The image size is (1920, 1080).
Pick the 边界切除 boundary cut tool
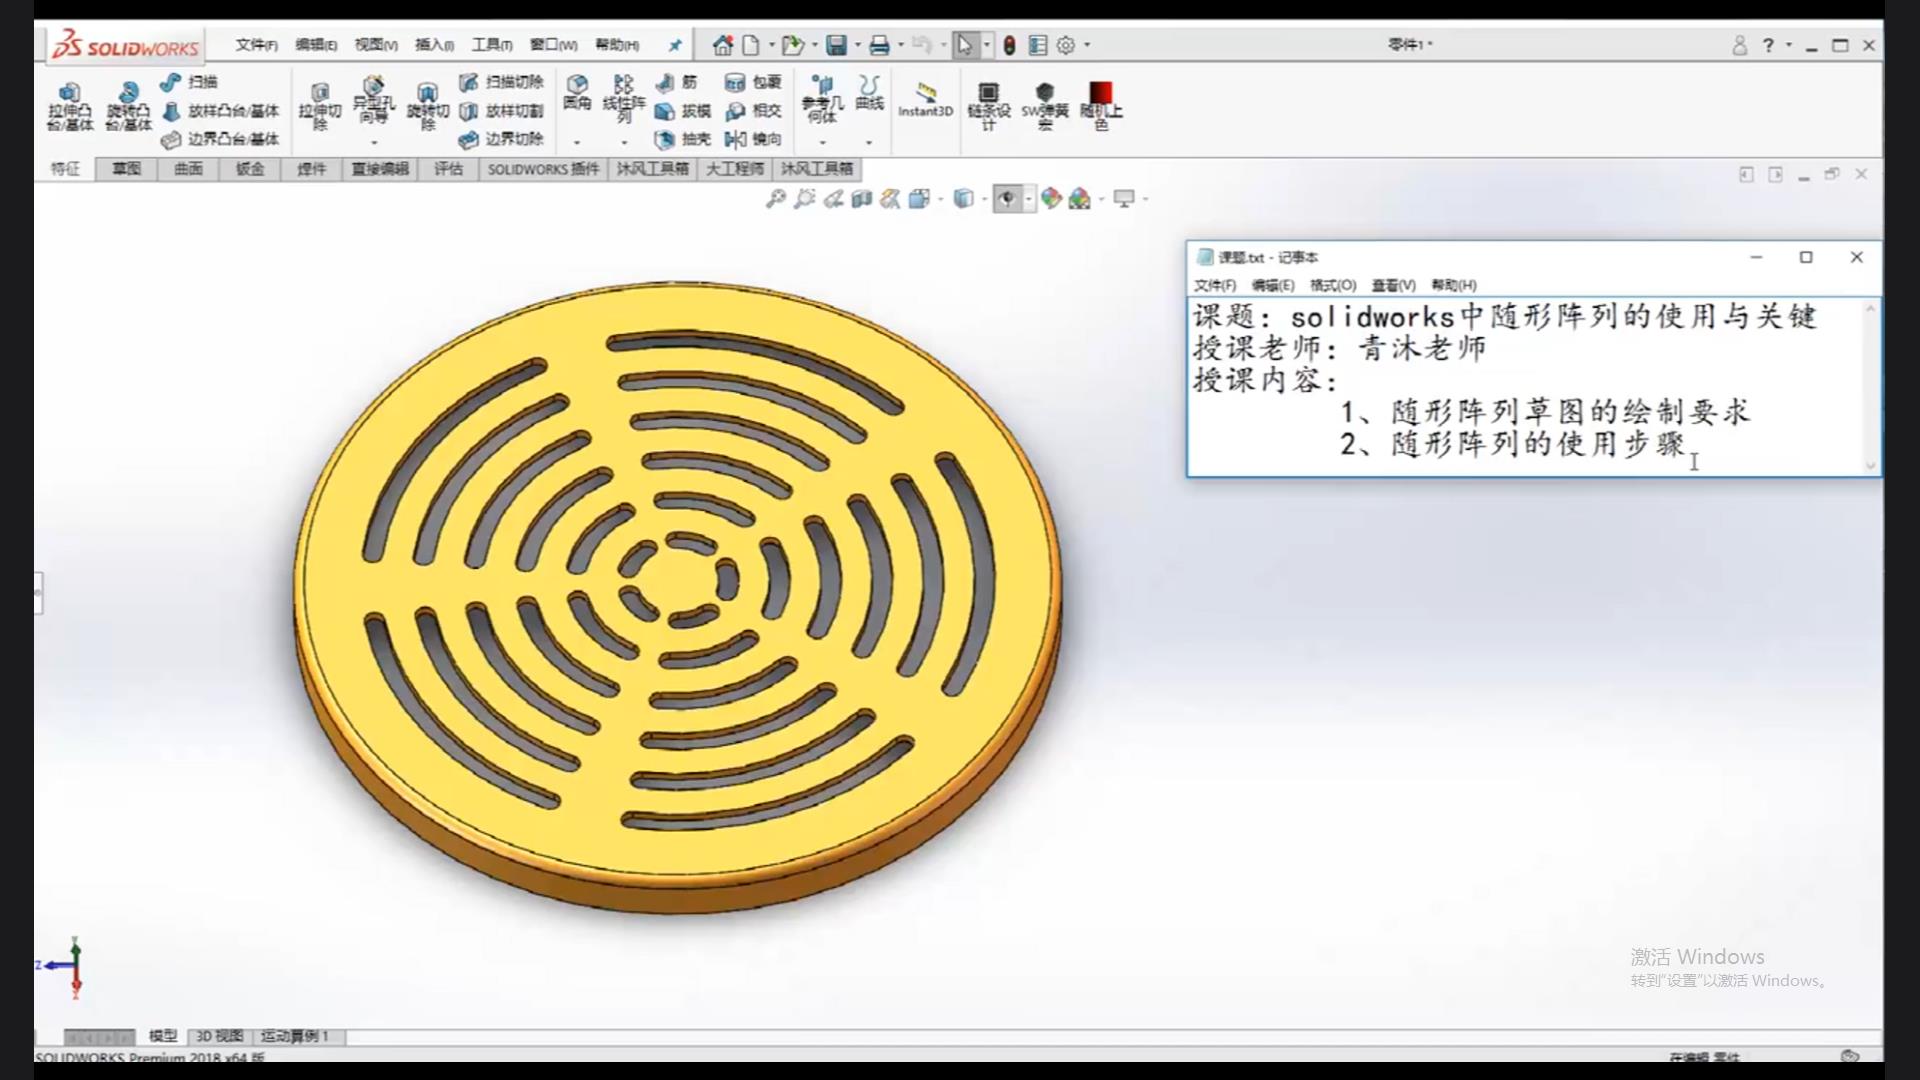pyautogui.click(x=501, y=139)
